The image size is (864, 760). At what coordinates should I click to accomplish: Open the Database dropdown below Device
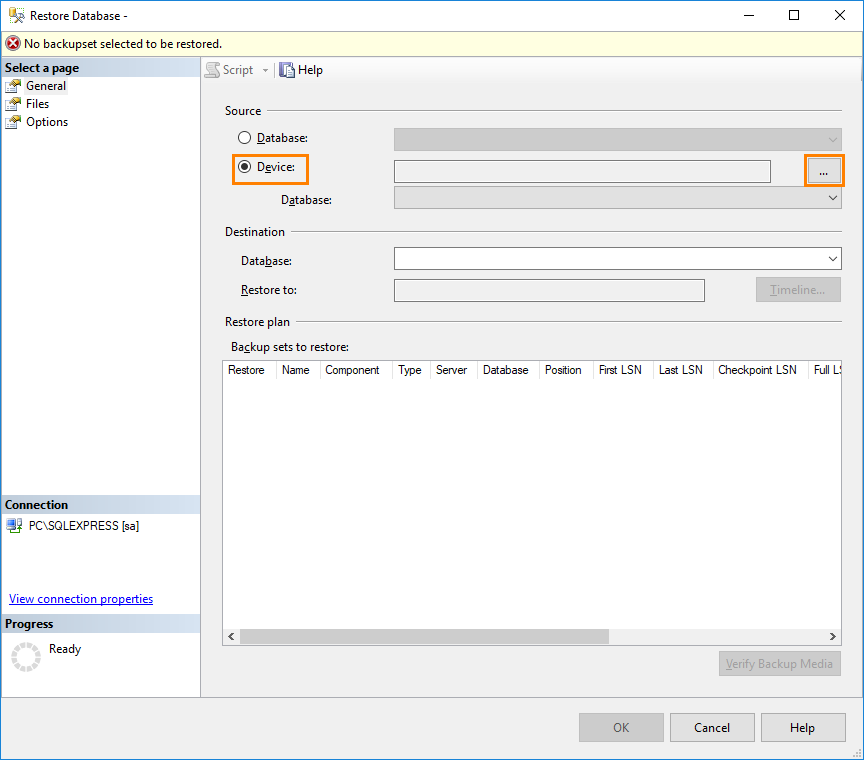[832, 197]
